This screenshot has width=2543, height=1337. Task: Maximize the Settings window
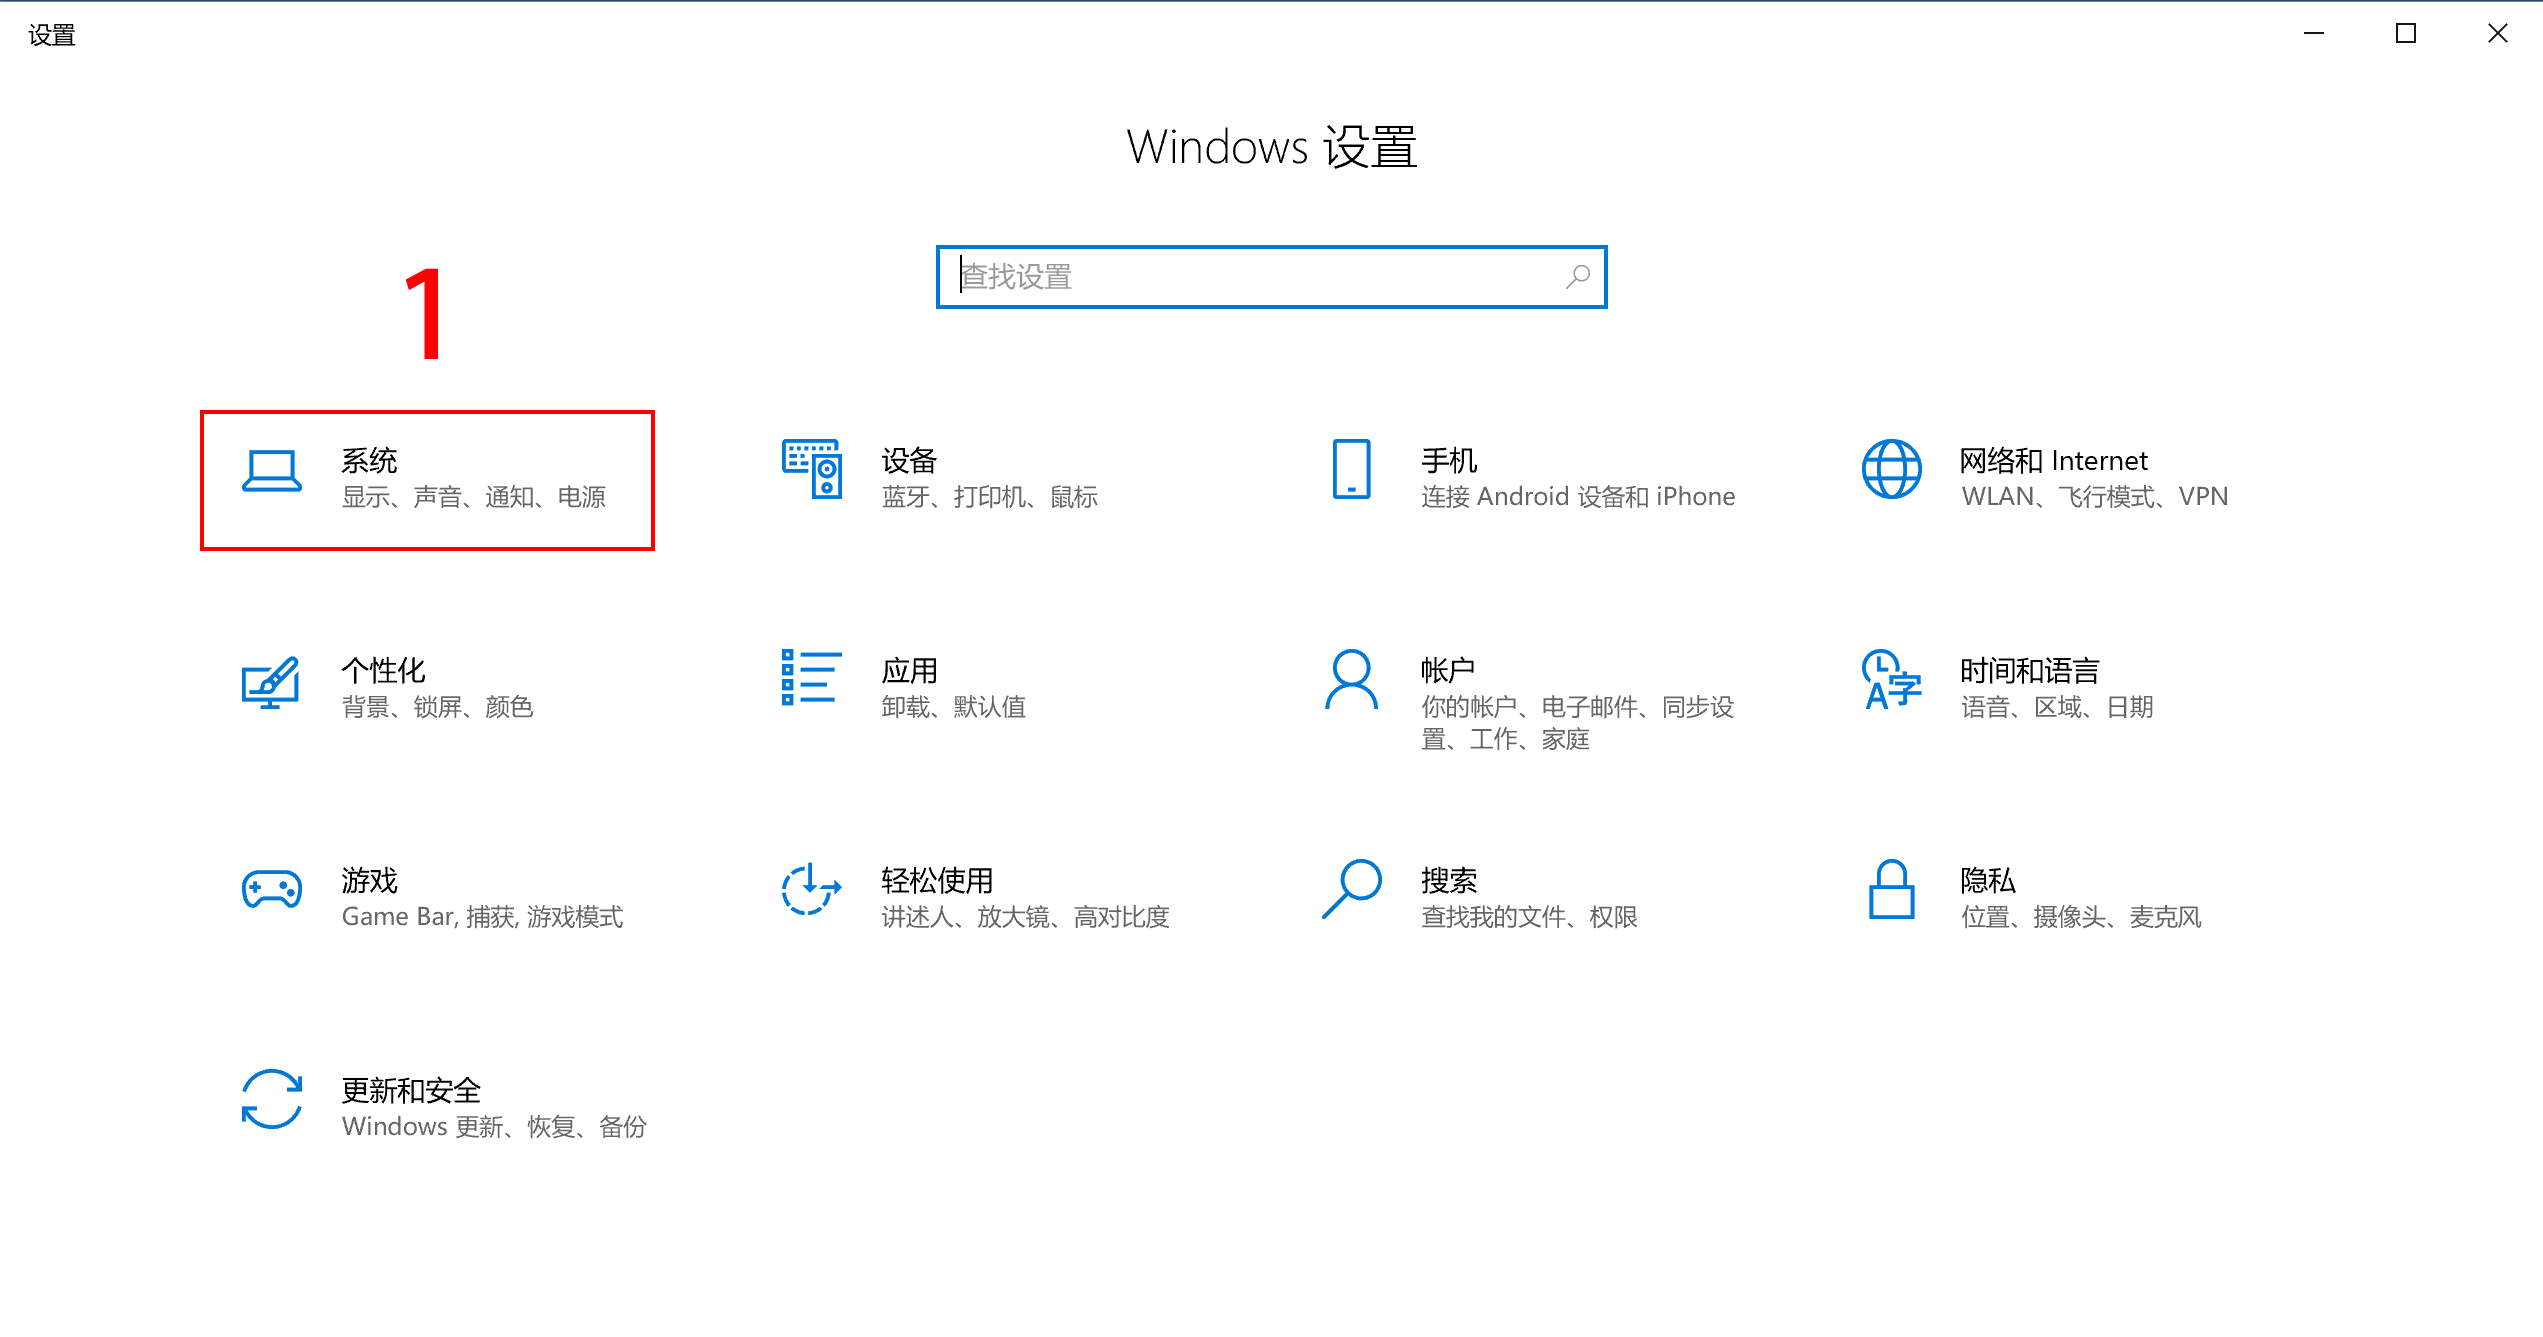(2405, 34)
